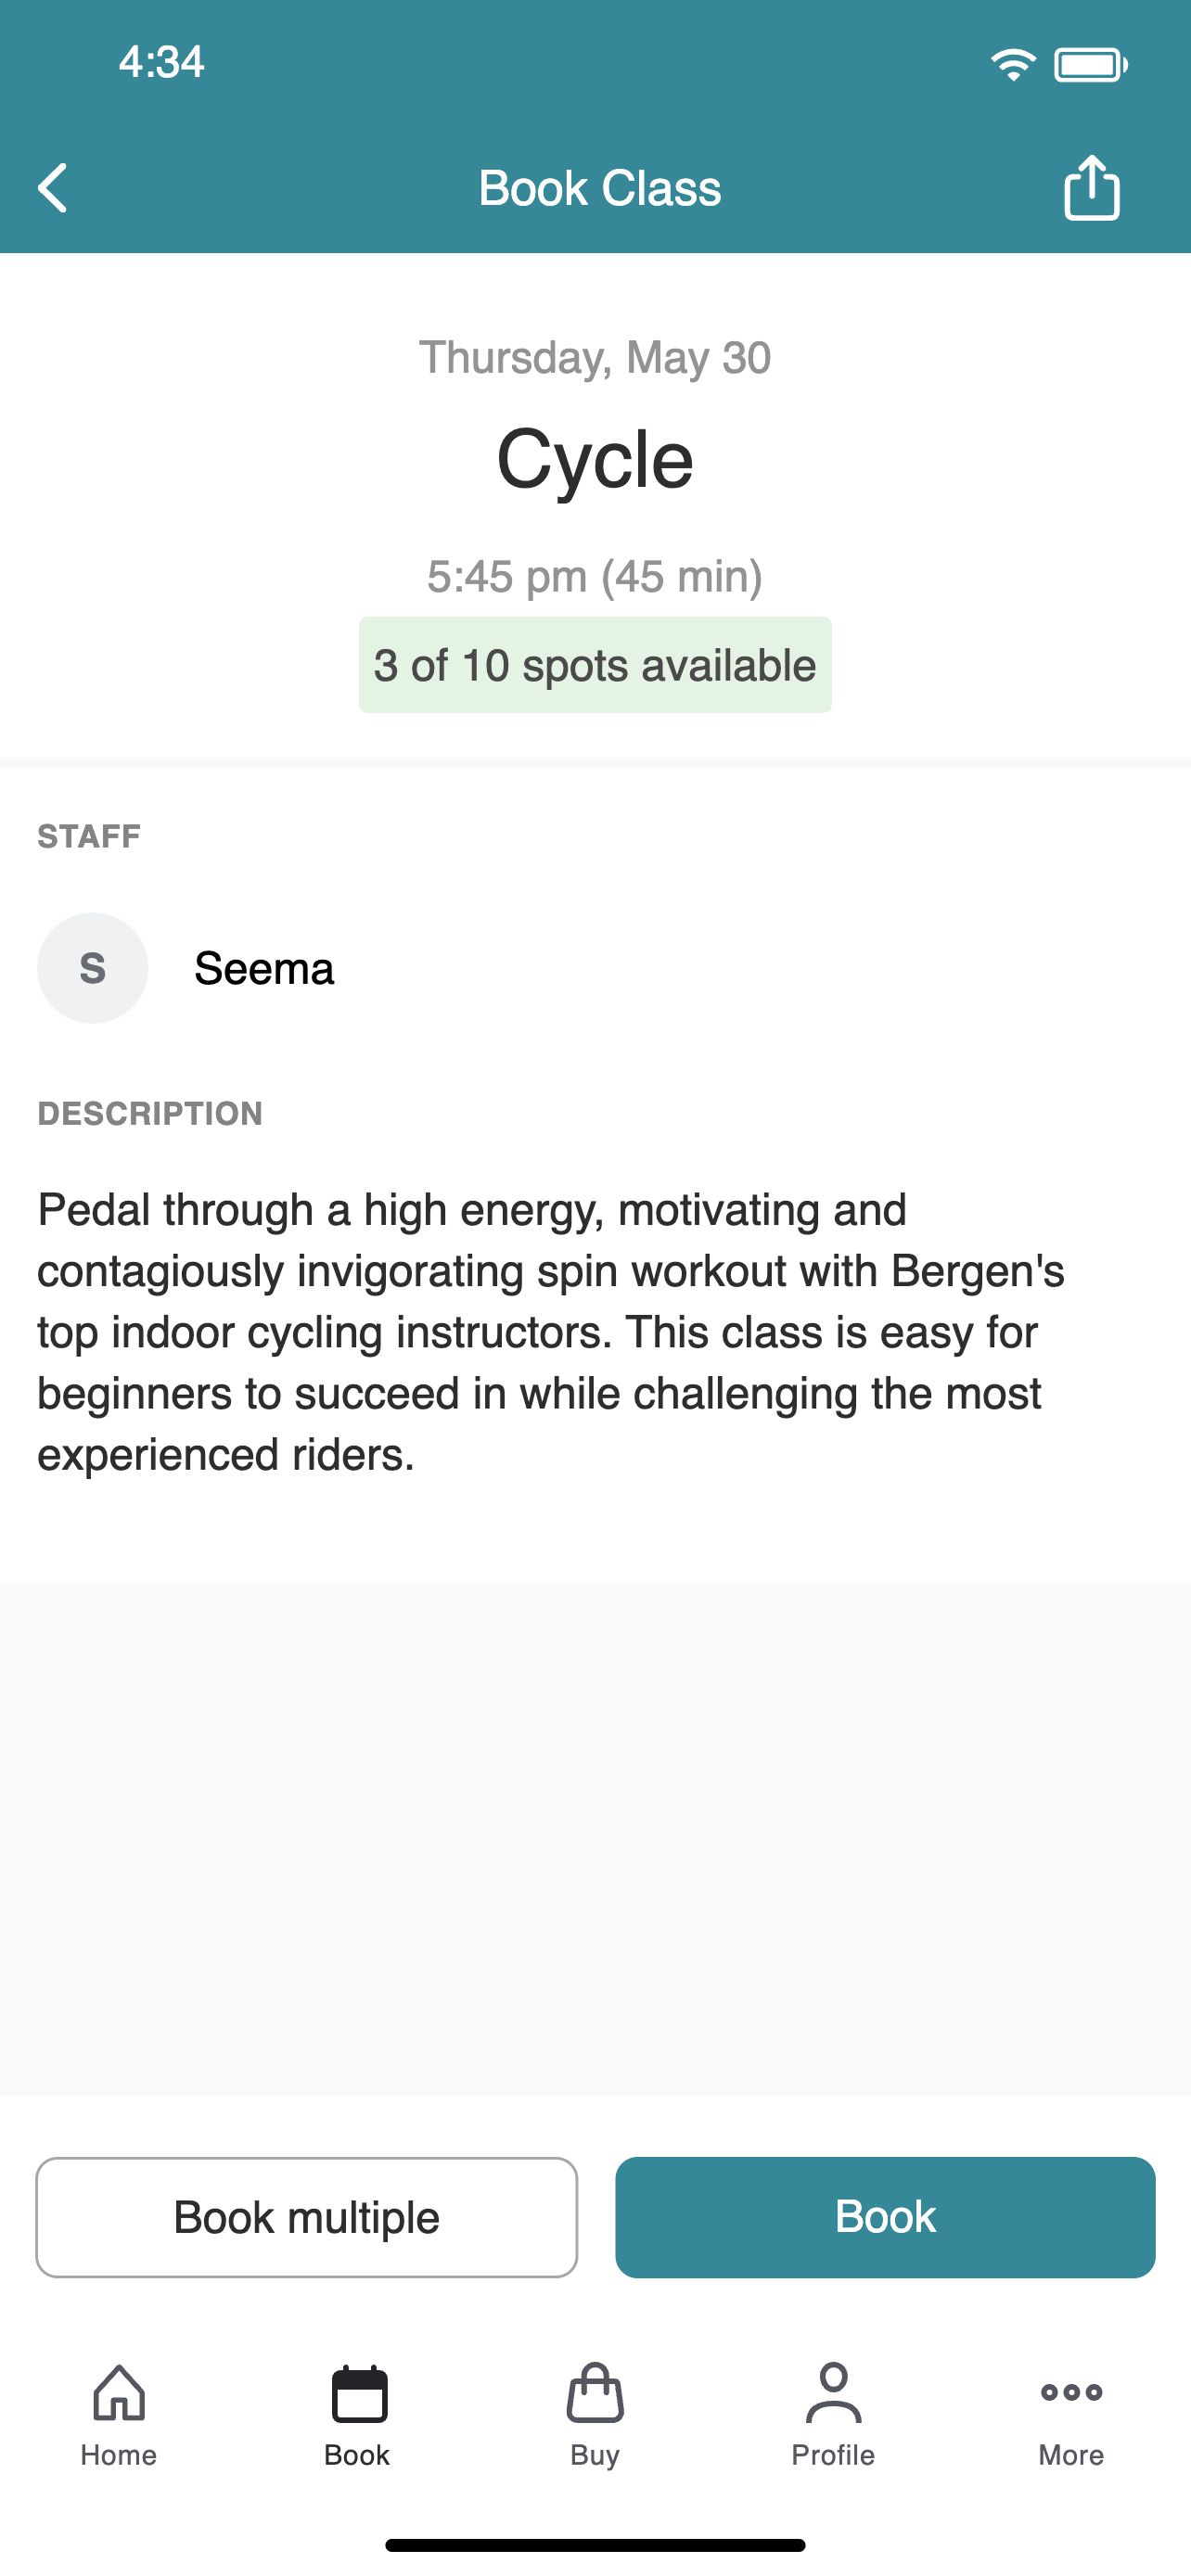Tap the home indicator bar at bottom

pos(595,2545)
